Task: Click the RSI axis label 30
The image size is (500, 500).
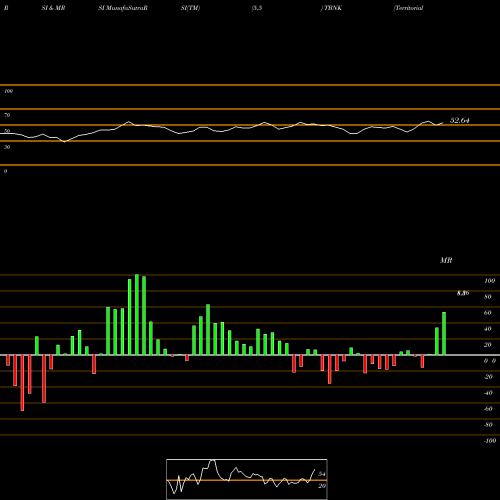Action: click(7, 147)
